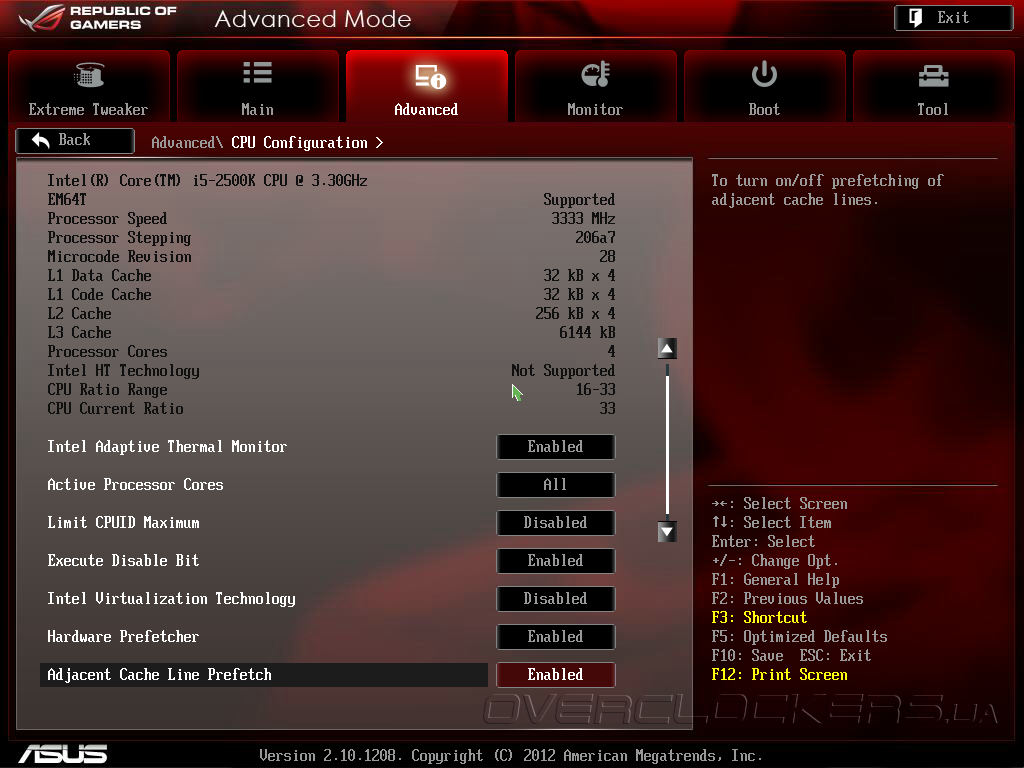Click the F2: Previous Values hint
The width and height of the screenshot is (1024, 768).
[787, 599]
